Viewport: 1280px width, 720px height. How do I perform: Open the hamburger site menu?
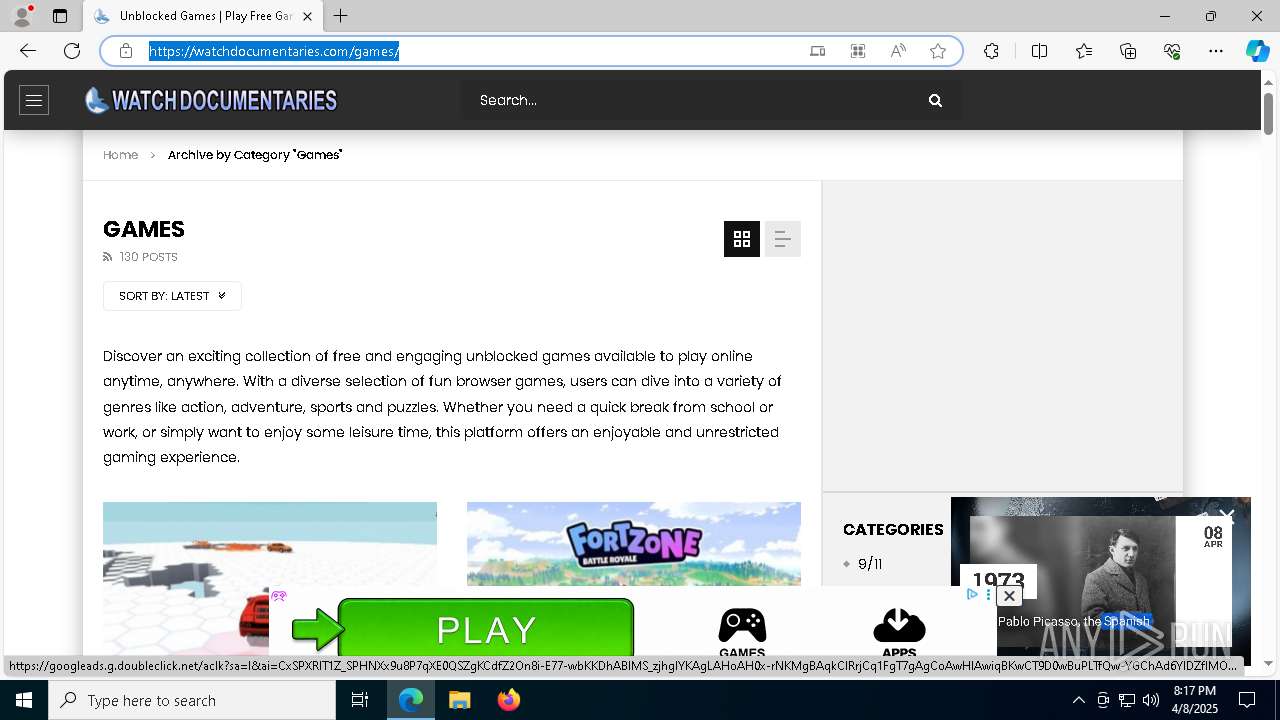[x=34, y=100]
